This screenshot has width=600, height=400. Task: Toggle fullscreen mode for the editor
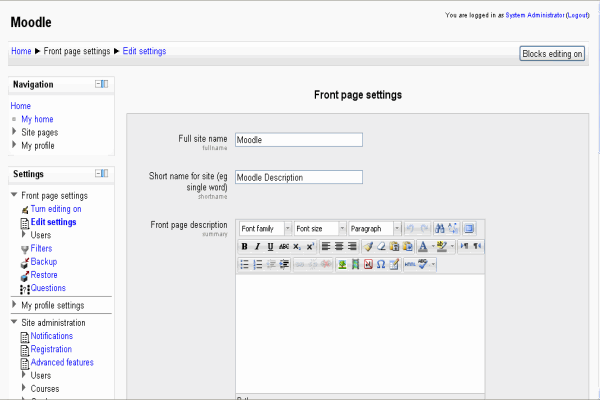click(x=469, y=228)
